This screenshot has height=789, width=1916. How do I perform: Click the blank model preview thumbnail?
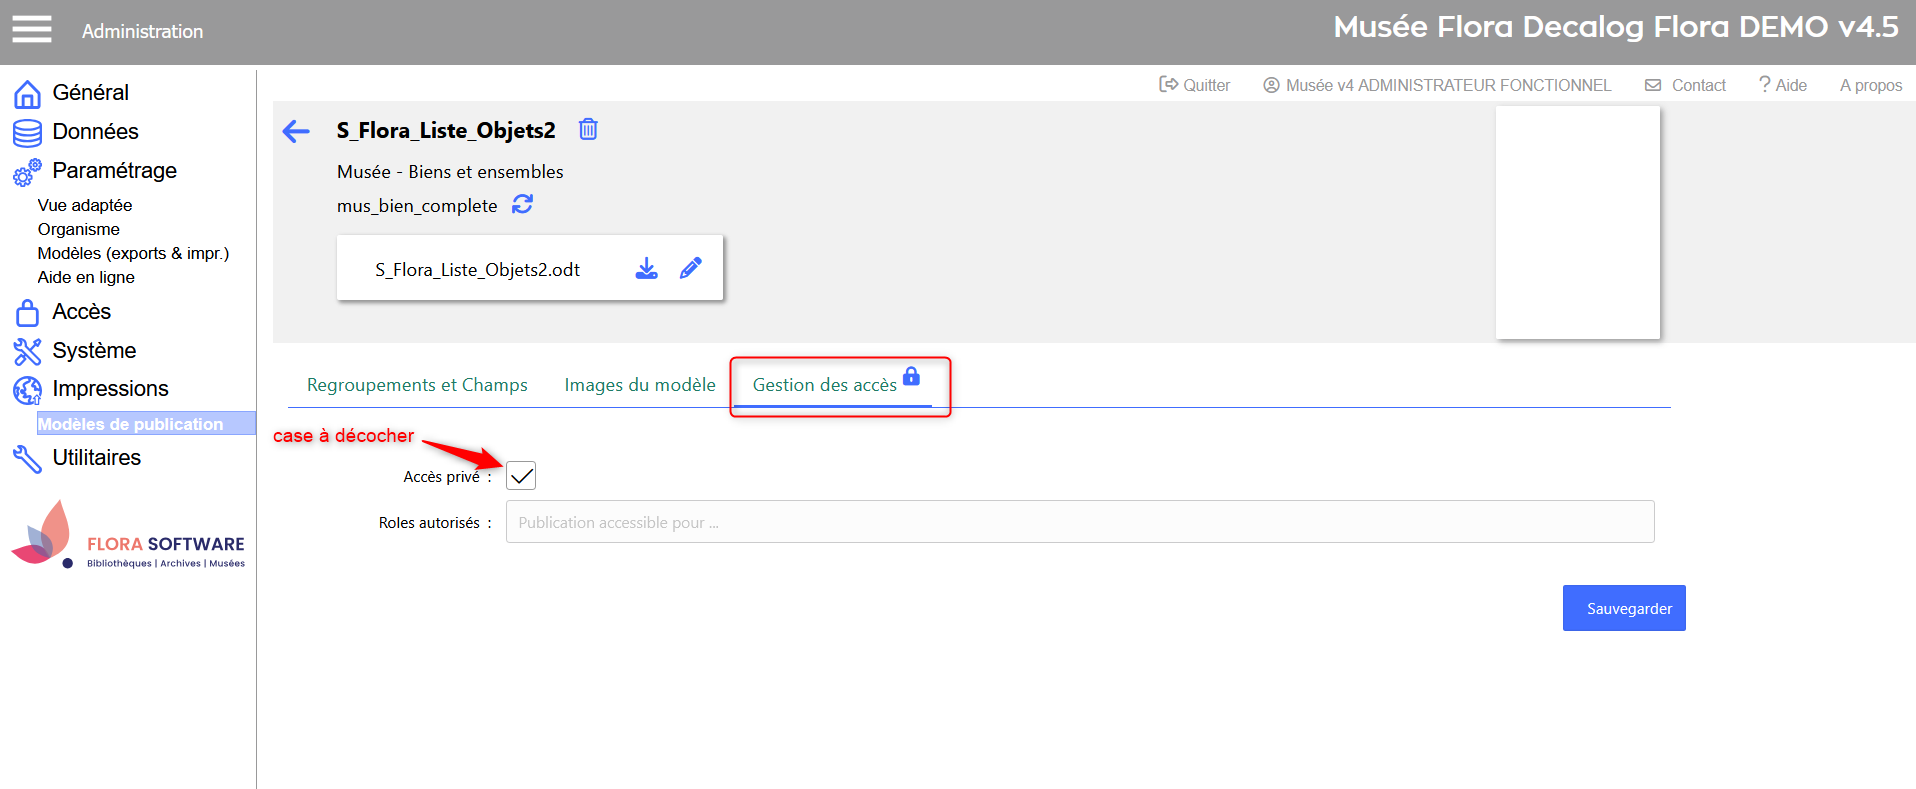[1577, 222]
